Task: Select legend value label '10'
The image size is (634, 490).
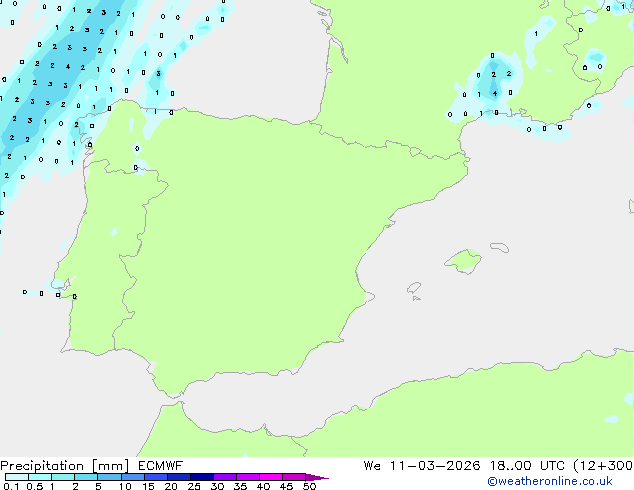Action: 125,486
